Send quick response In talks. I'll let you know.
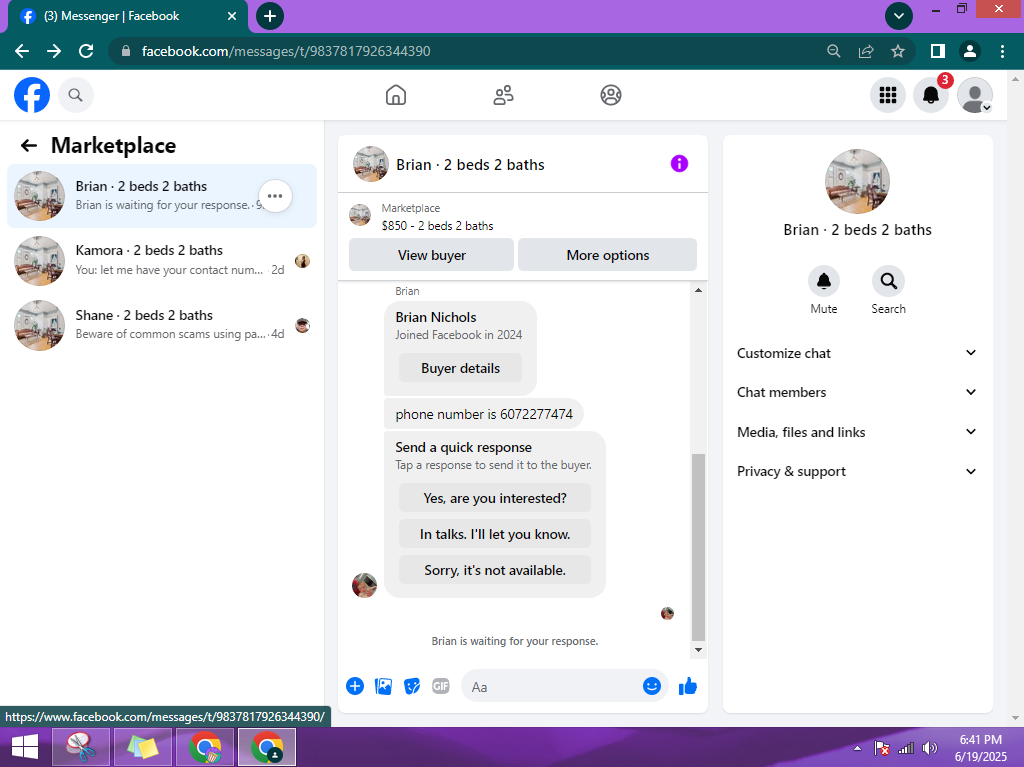 [x=495, y=534]
